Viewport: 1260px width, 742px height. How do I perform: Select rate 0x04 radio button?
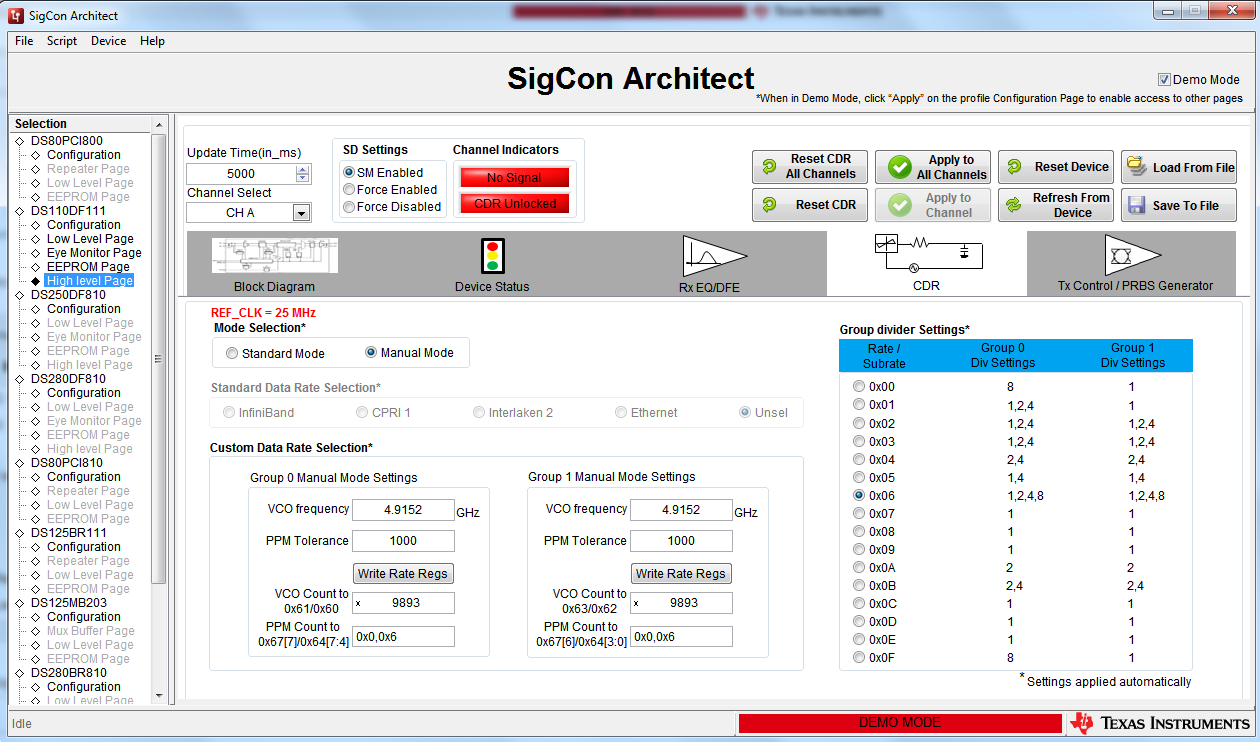click(859, 459)
